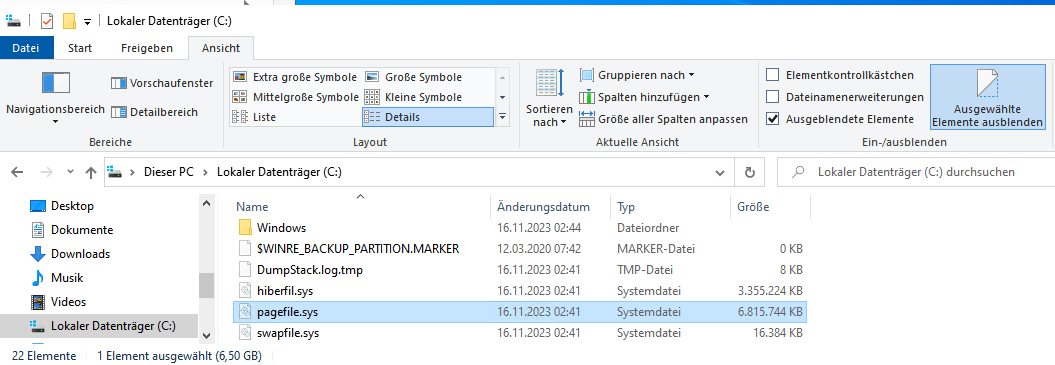
Task: Switch layout to Liste
Action: pyautogui.click(x=254, y=117)
